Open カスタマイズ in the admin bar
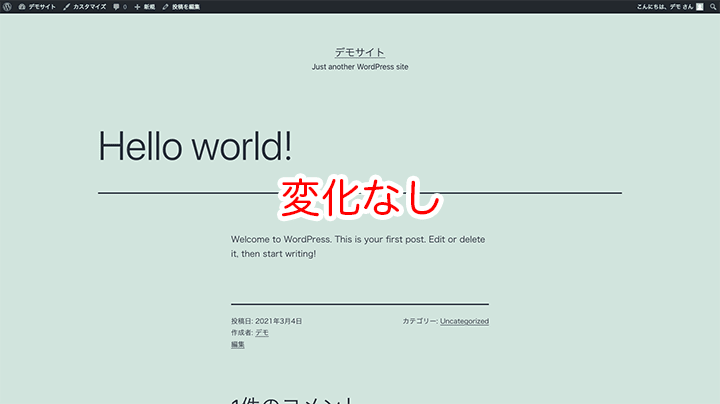 coord(84,6)
